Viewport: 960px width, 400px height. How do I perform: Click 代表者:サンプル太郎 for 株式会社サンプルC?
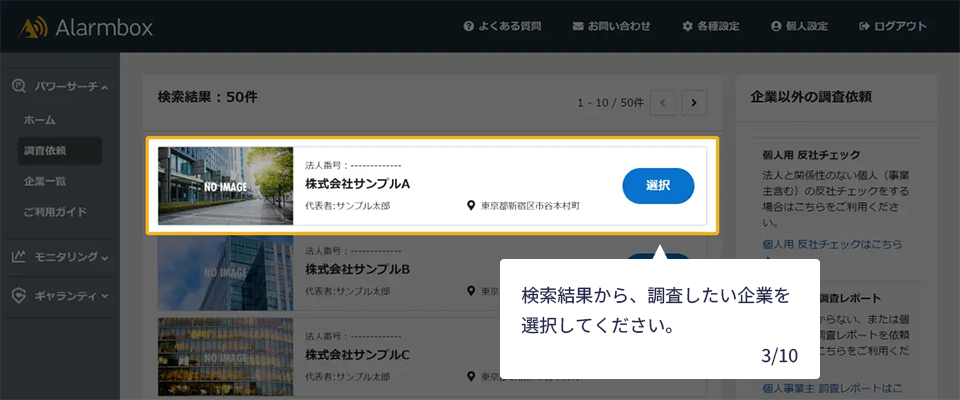pyautogui.click(x=347, y=376)
